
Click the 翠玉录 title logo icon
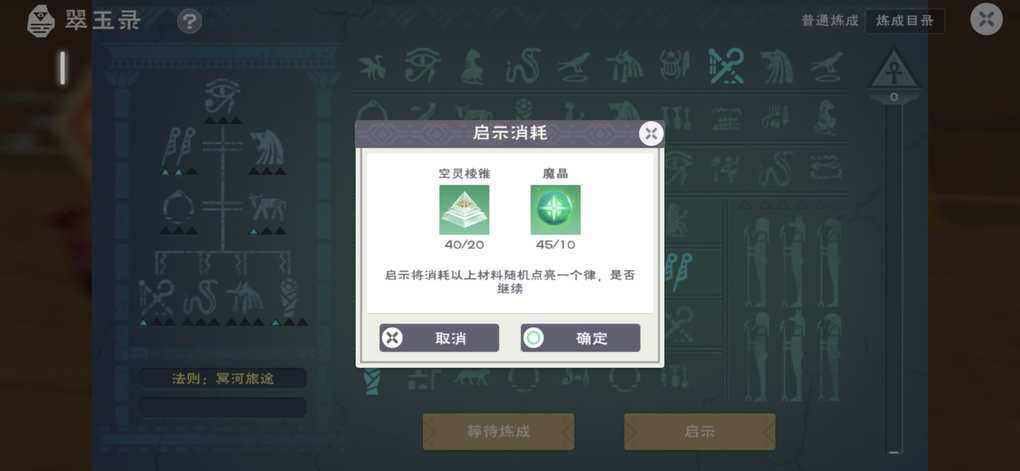point(42,21)
